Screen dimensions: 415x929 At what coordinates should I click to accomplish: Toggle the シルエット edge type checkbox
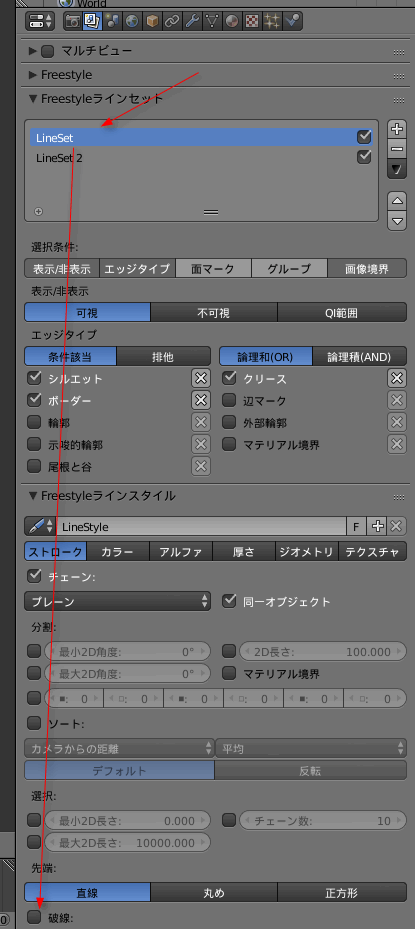(34, 378)
